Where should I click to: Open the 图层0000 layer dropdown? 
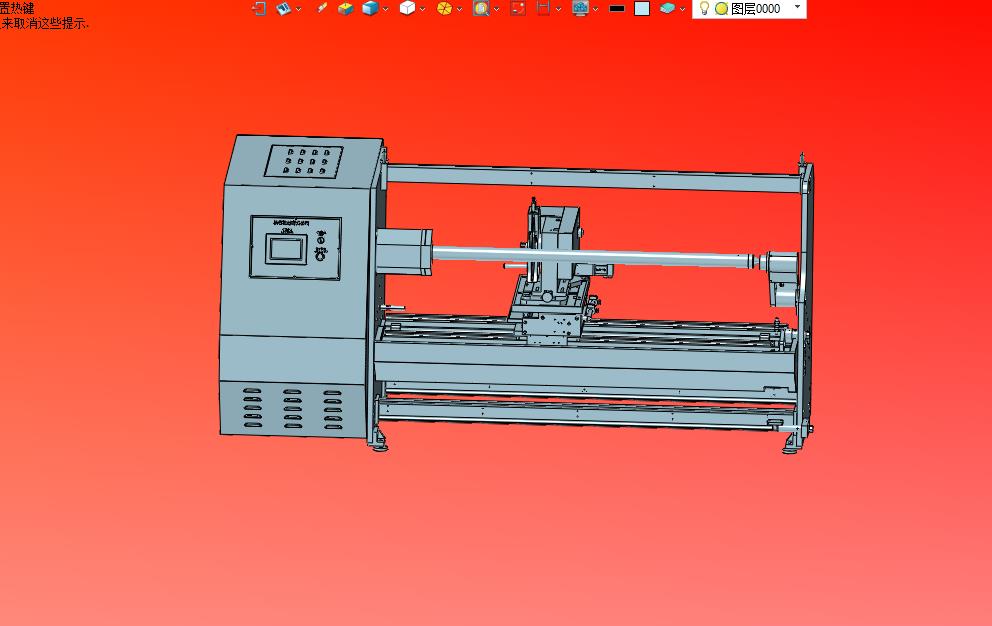(x=797, y=7)
